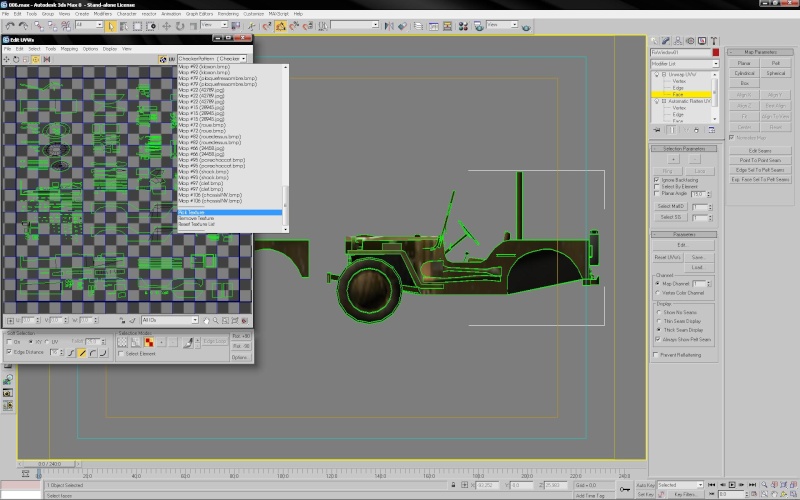Click the Point To Point Seam button

pos(760,160)
